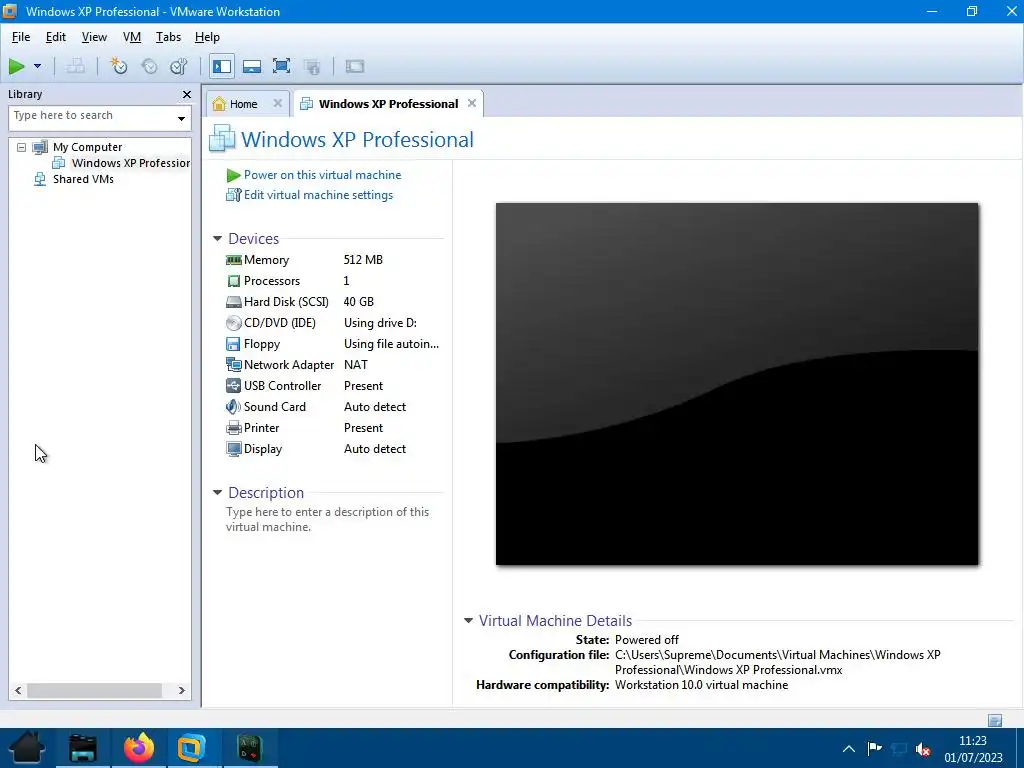Collapse the Devices section
This screenshot has width=1024, height=768.
(217, 239)
